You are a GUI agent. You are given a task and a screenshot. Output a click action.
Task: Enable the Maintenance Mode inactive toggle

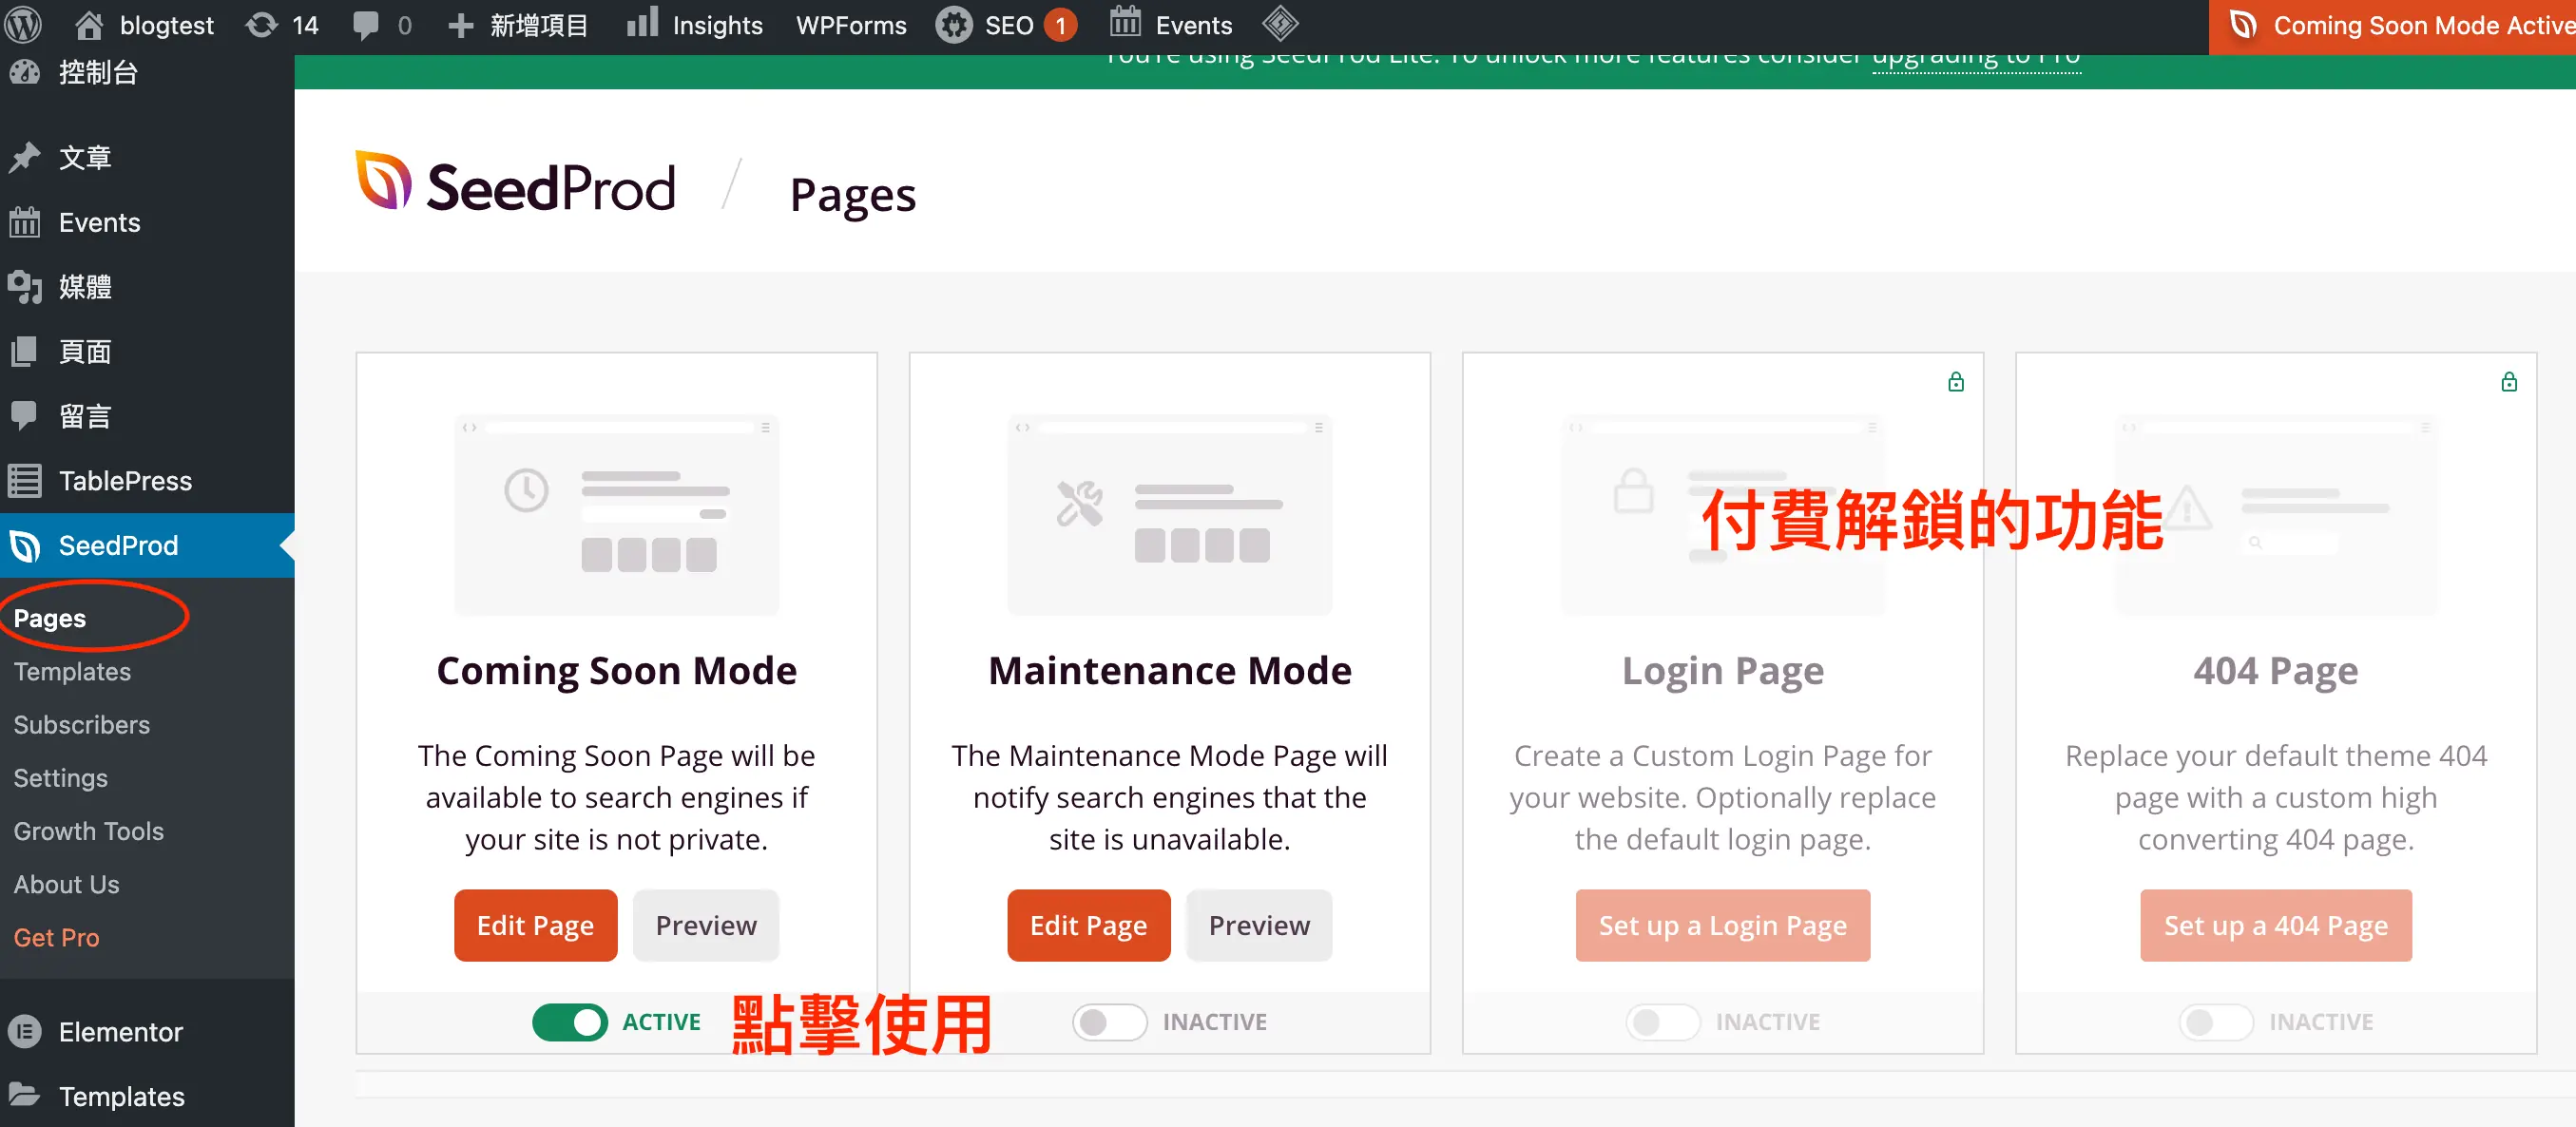point(1109,1022)
